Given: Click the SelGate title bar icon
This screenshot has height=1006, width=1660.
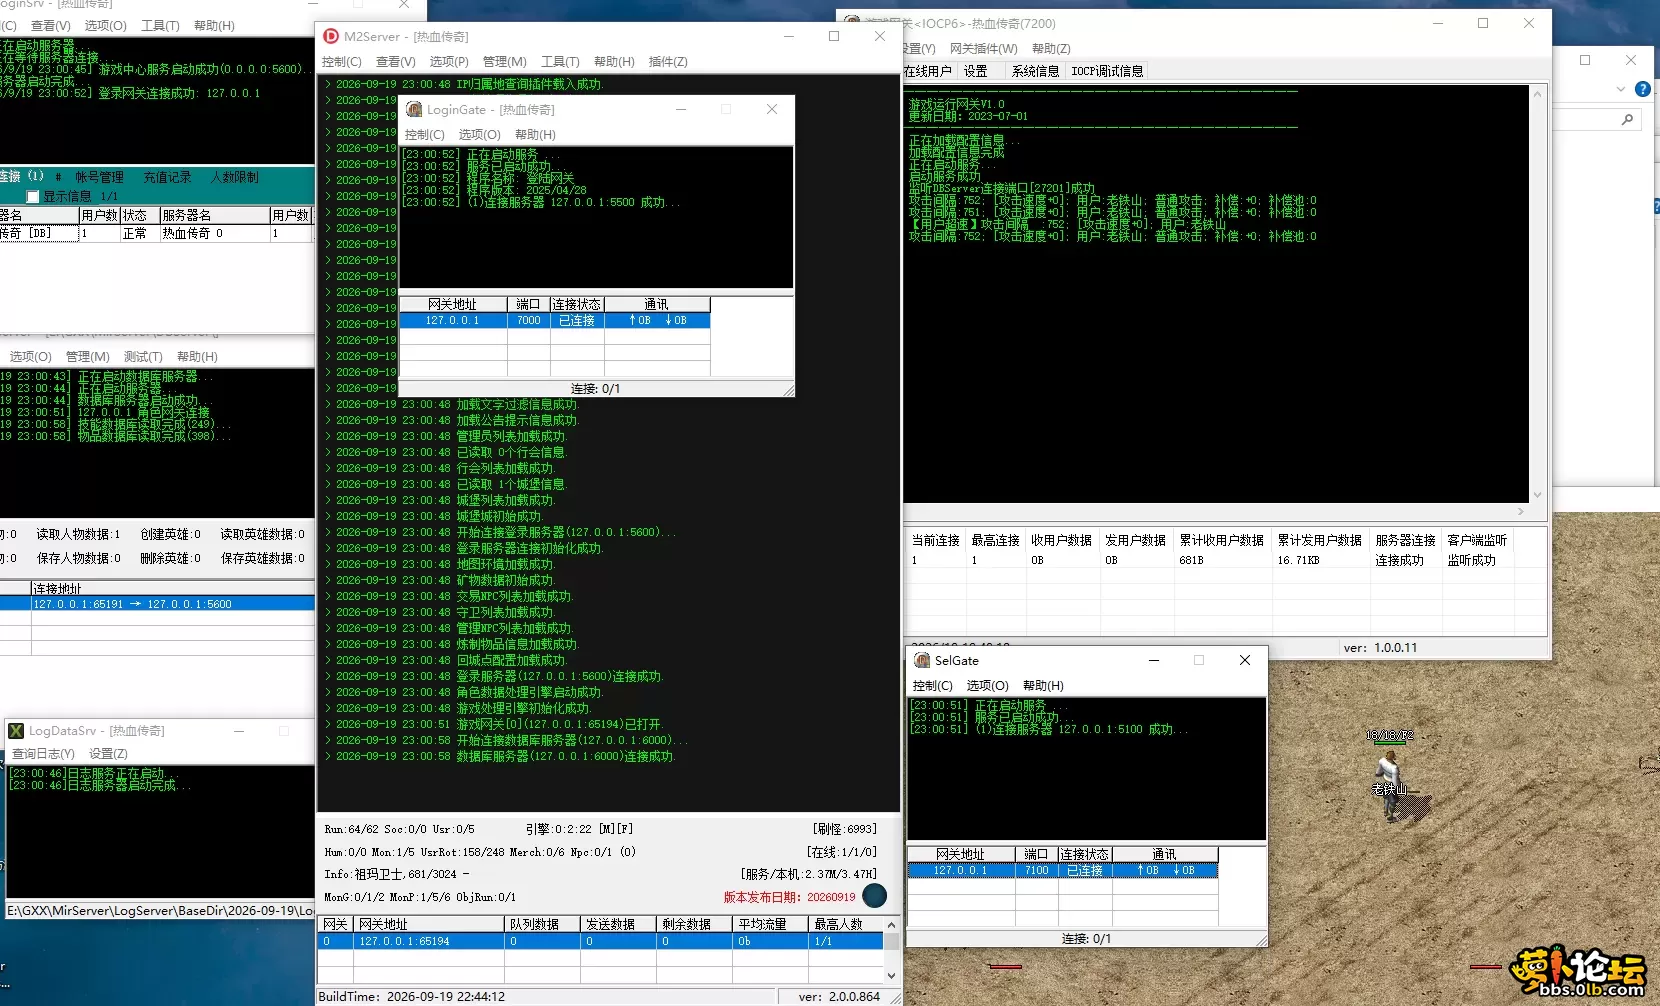Looking at the screenshot, I should tap(922, 660).
